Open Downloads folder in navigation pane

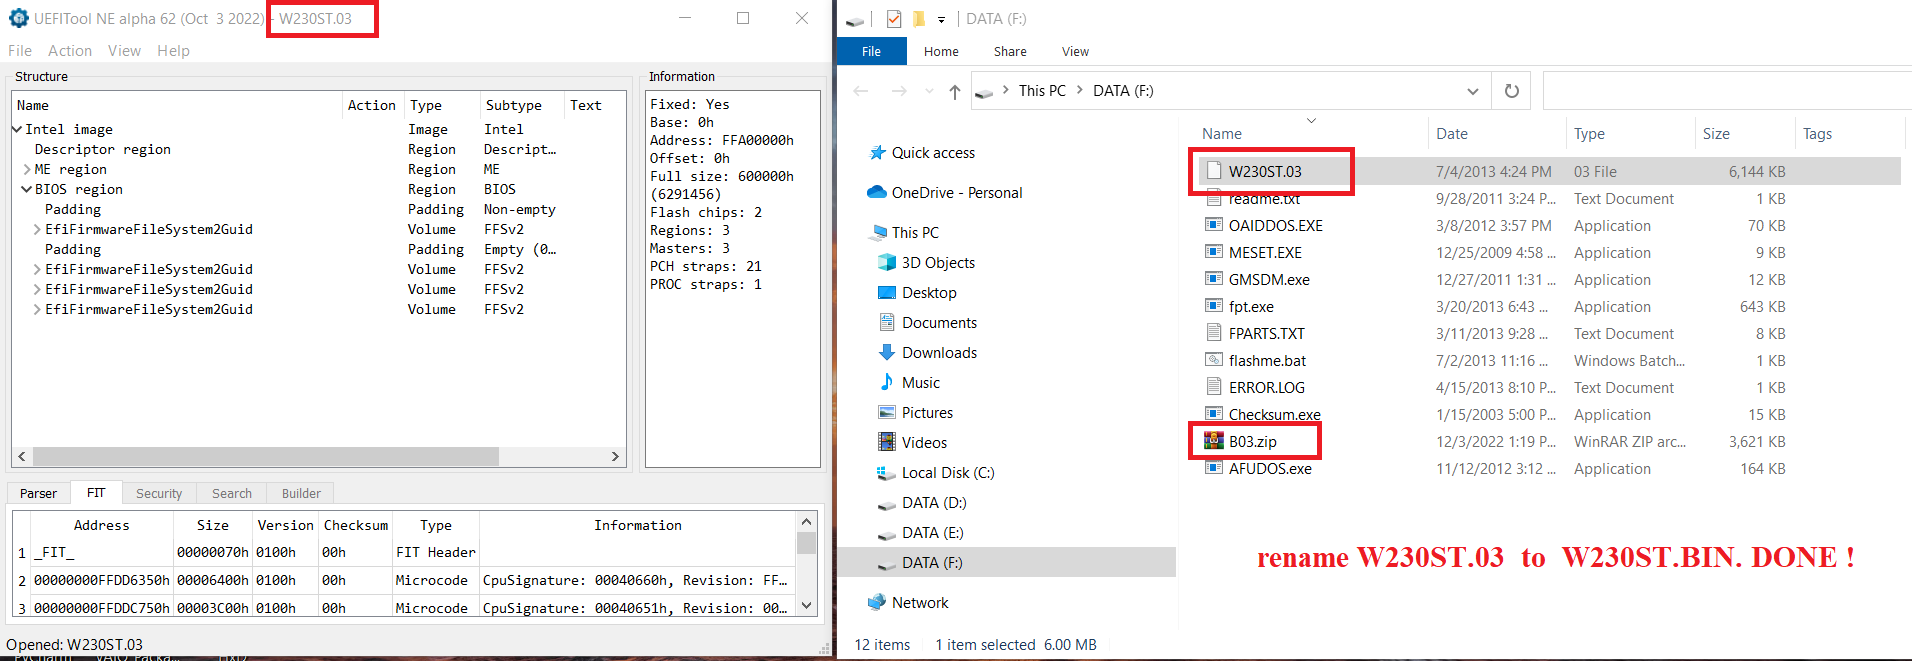[939, 353]
